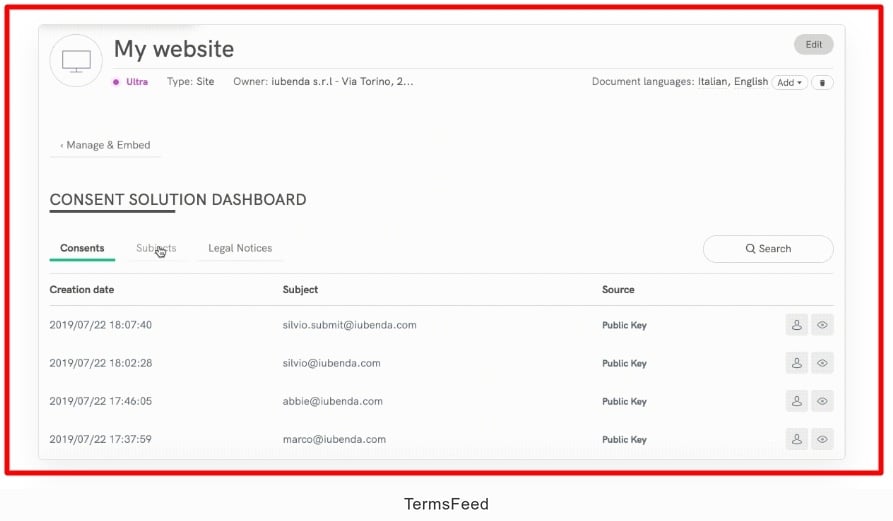Click the website monitor icon
893x521 pixels.
click(x=76, y=60)
